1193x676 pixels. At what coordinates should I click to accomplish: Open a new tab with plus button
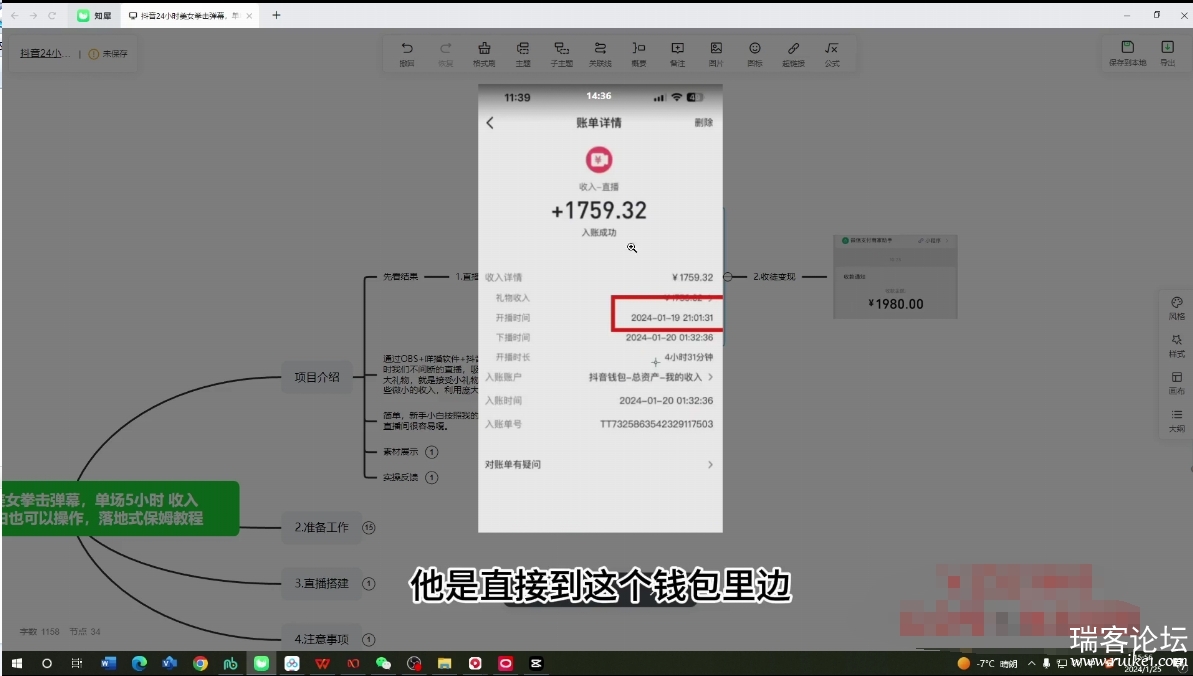[276, 15]
